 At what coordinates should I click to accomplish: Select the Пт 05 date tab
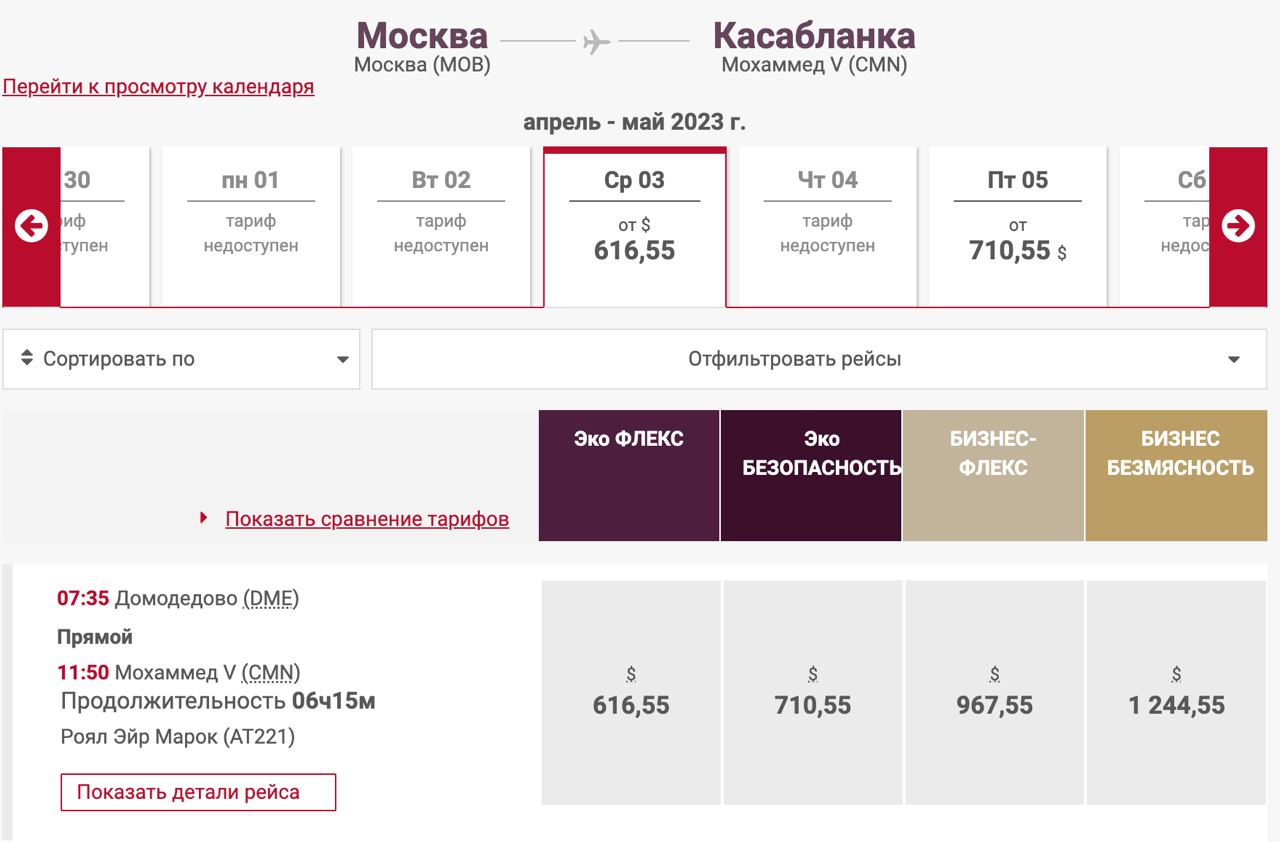click(1018, 227)
